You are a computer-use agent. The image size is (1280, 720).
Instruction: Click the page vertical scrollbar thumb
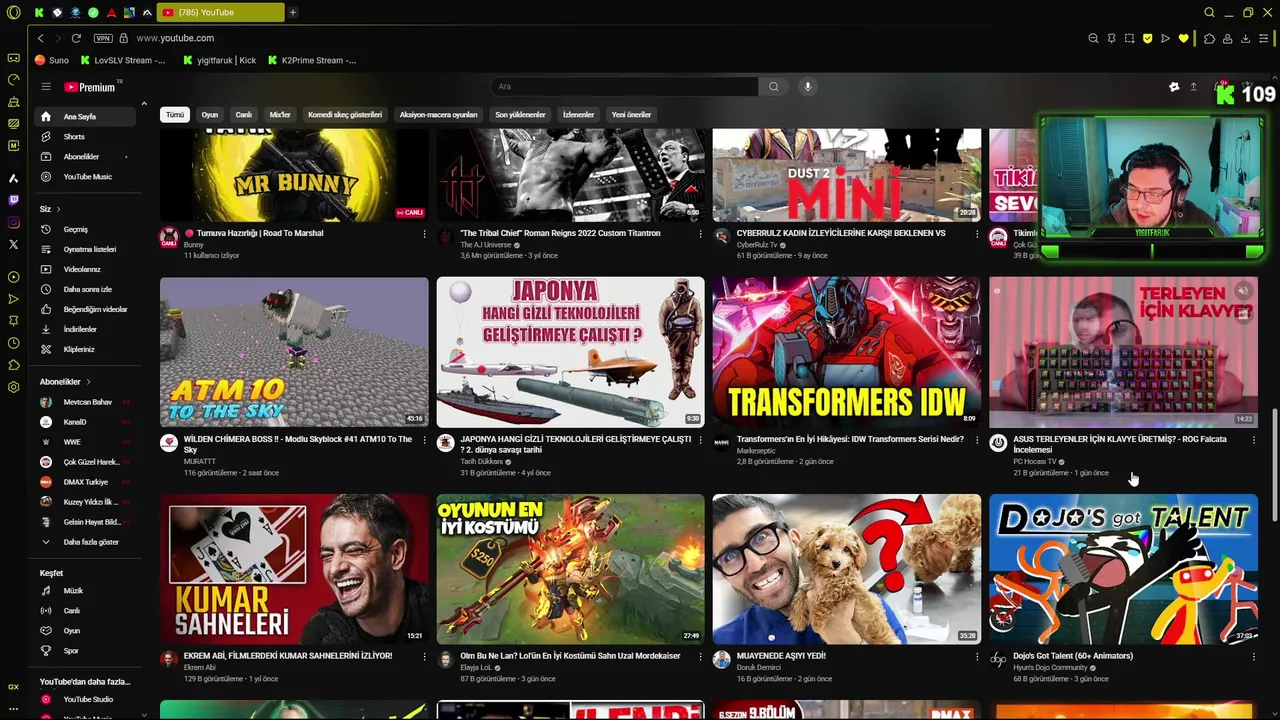coord(1273,465)
